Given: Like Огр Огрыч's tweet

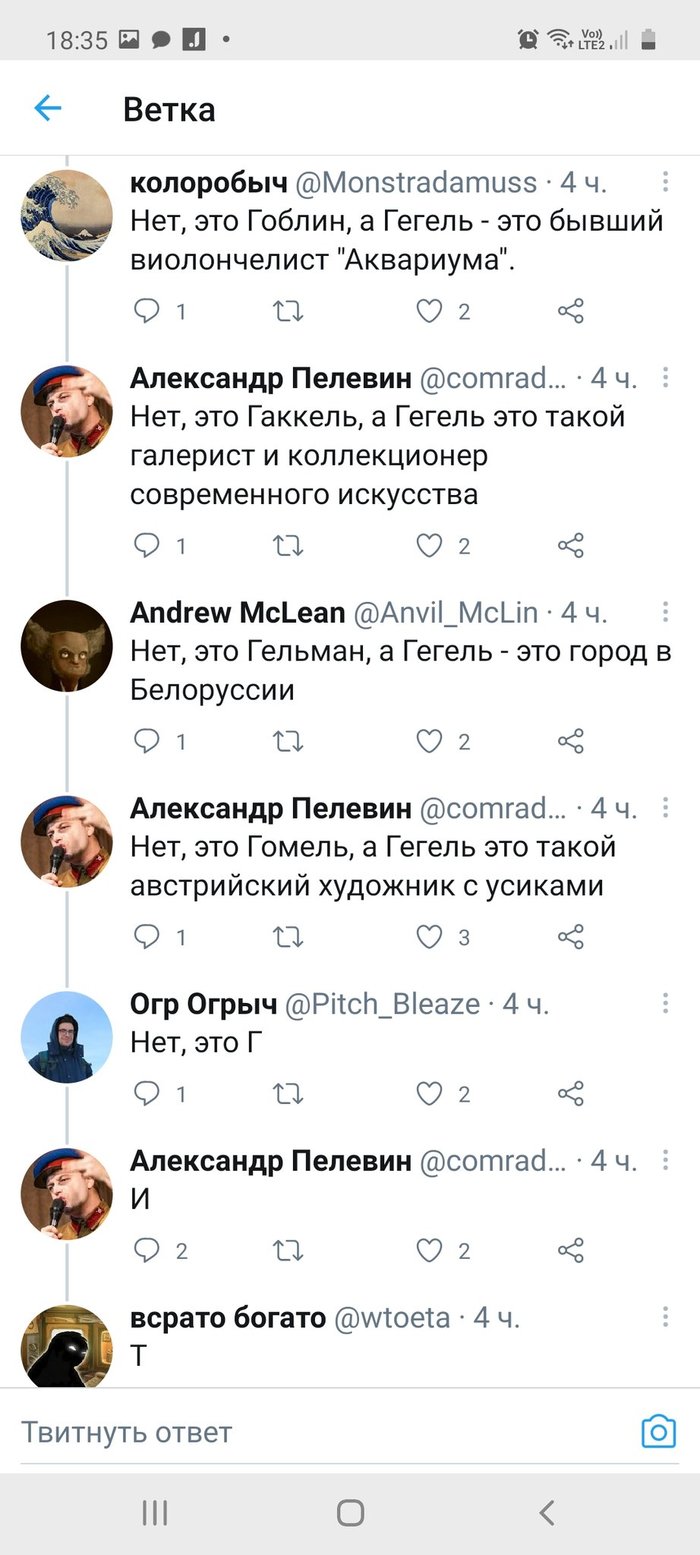Looking at the screenshot, I should [x=429, y=1094].
